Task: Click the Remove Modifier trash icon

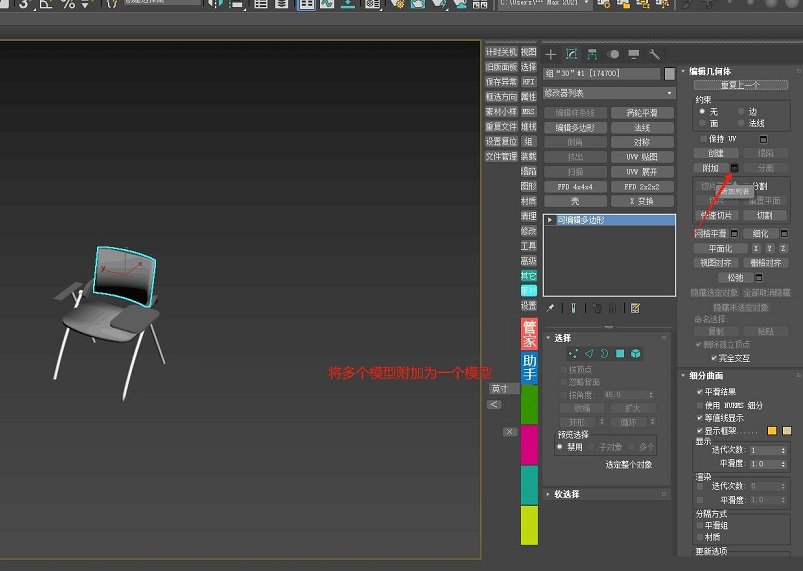Action: (613, 308)
